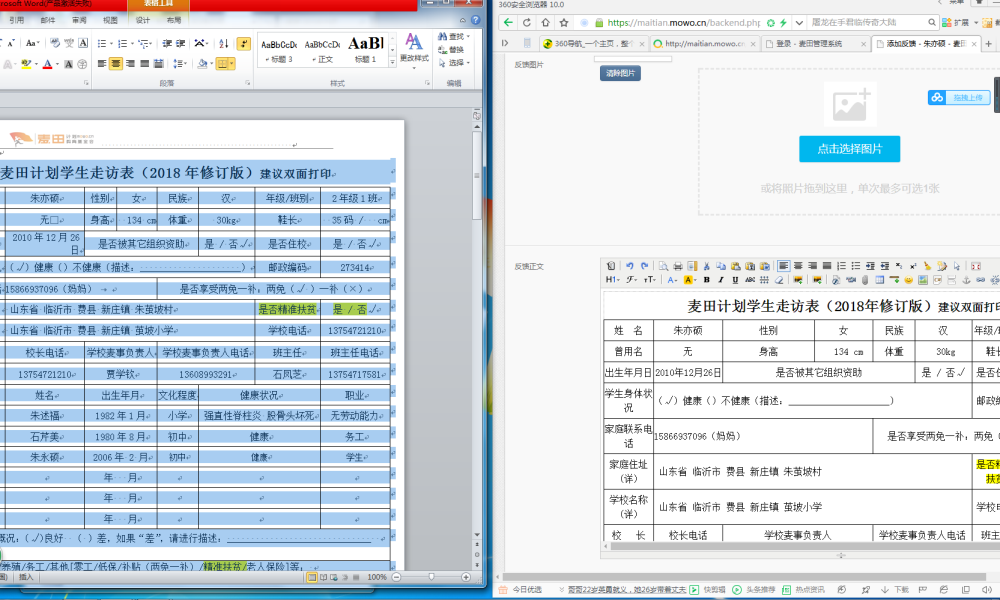Screen dimensions: 1000x600
Task: Click the Word zoom in plus button
Action: pos(466,577)
